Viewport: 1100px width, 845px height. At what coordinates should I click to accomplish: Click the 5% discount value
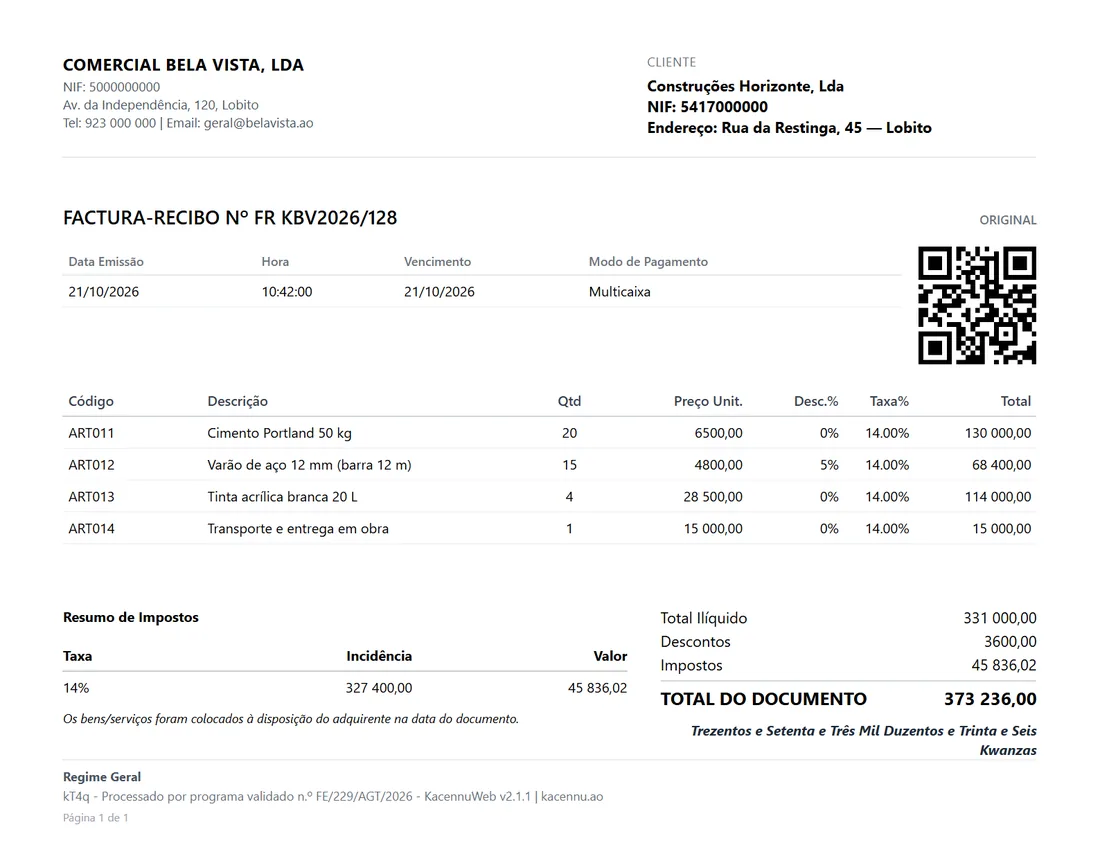click(829, 465)
